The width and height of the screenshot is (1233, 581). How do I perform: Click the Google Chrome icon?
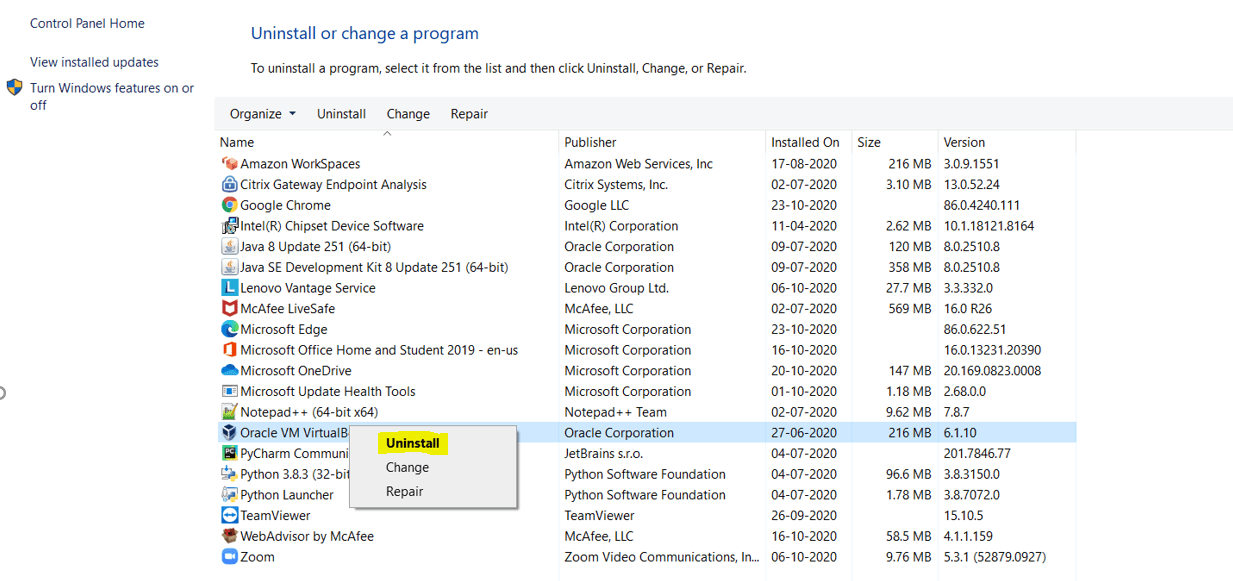(x=229, y=205)
